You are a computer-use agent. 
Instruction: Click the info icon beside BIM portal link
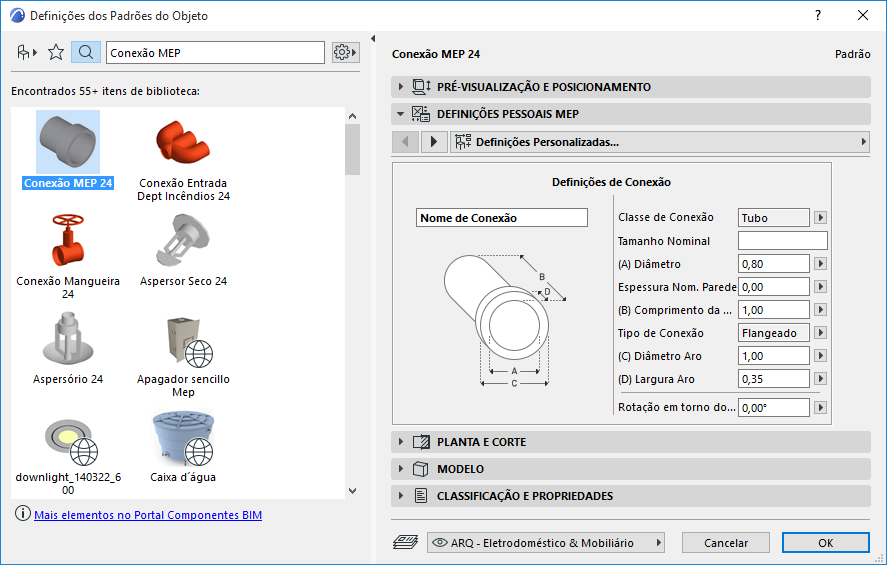point(23,514)
